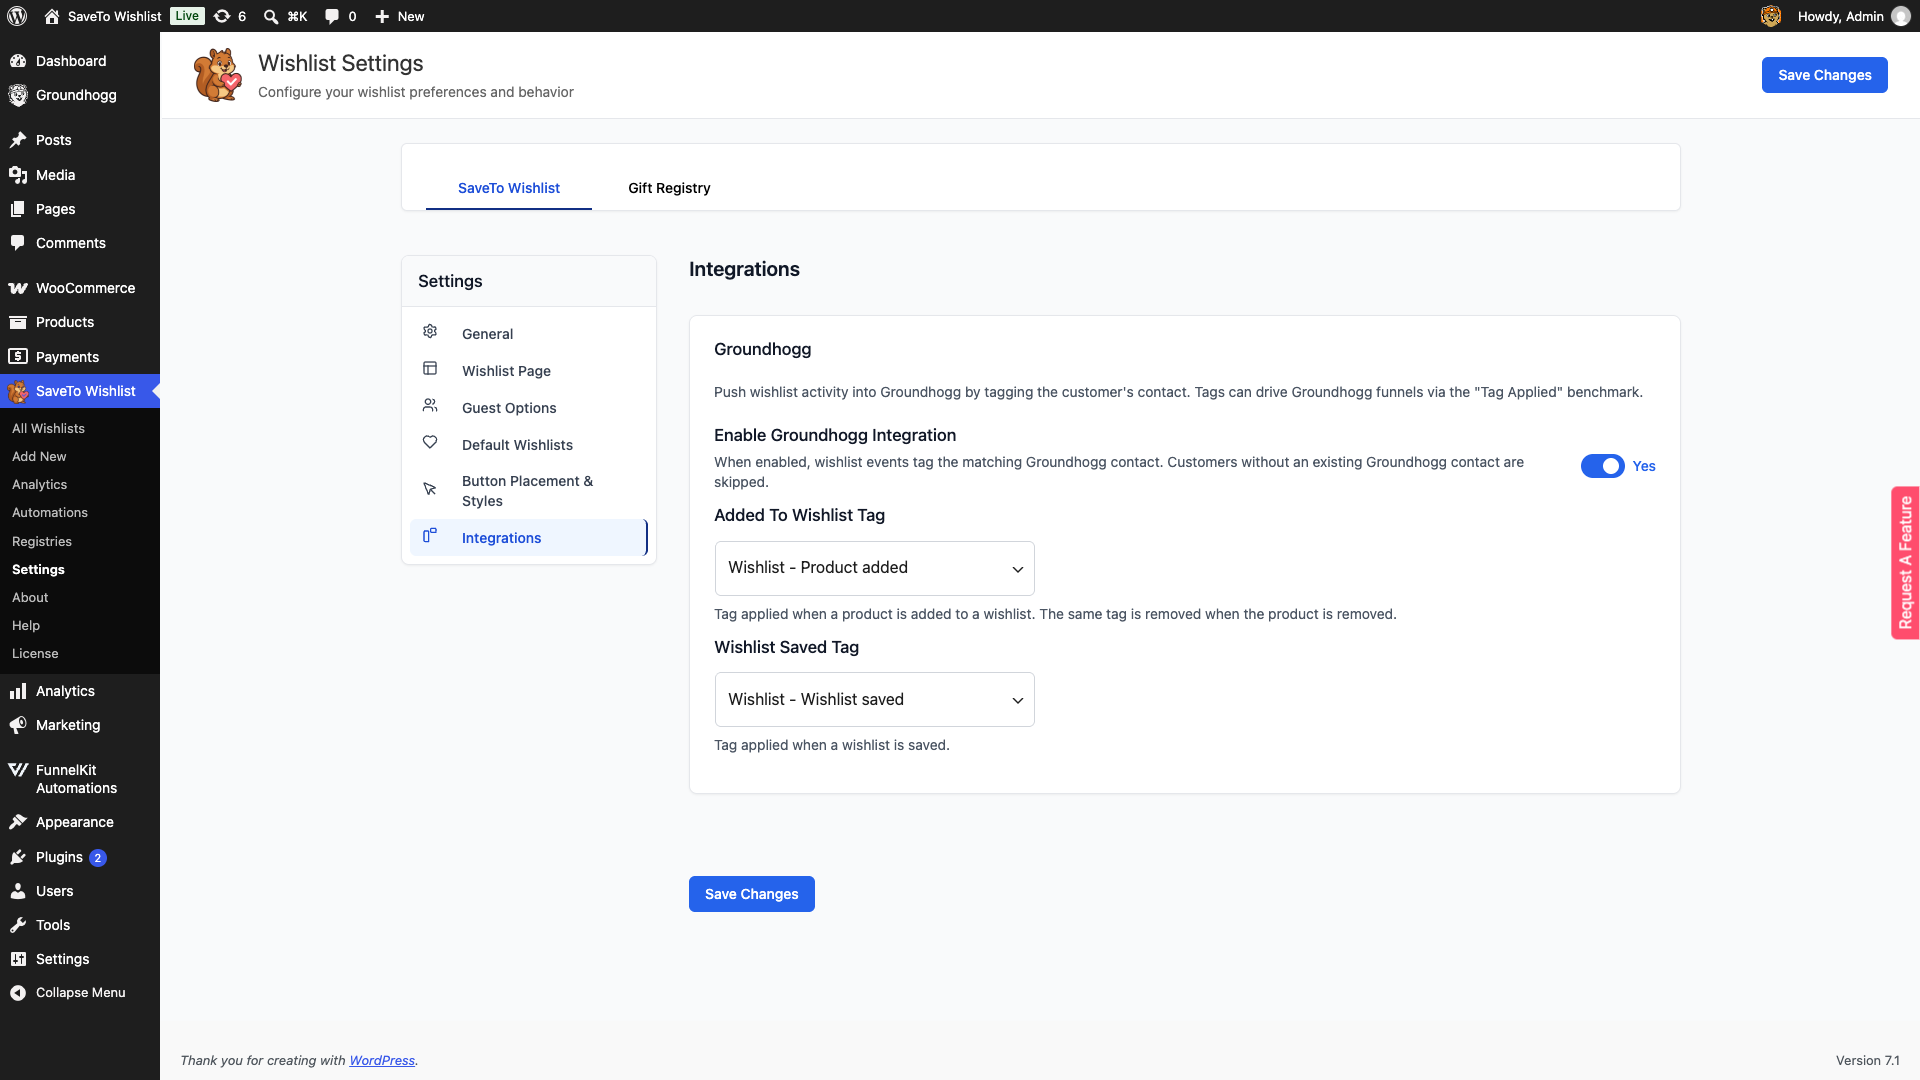The width and height of the screenshot is (1920, 1080).
Task: Open Help submenu link
Action: click(26, 625)
